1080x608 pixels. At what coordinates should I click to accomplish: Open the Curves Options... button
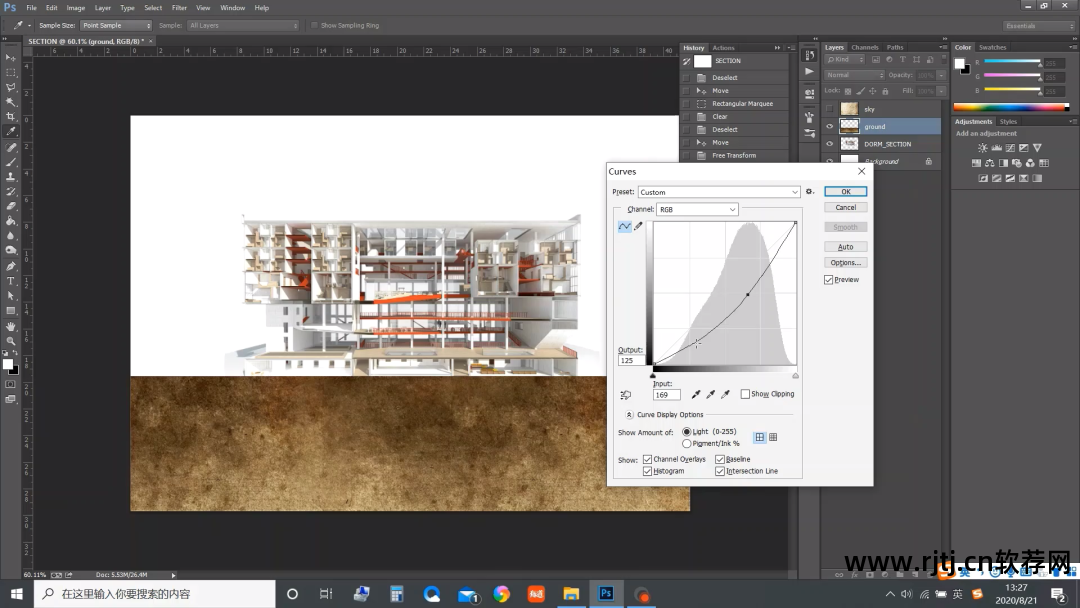(x=845, y=262)
